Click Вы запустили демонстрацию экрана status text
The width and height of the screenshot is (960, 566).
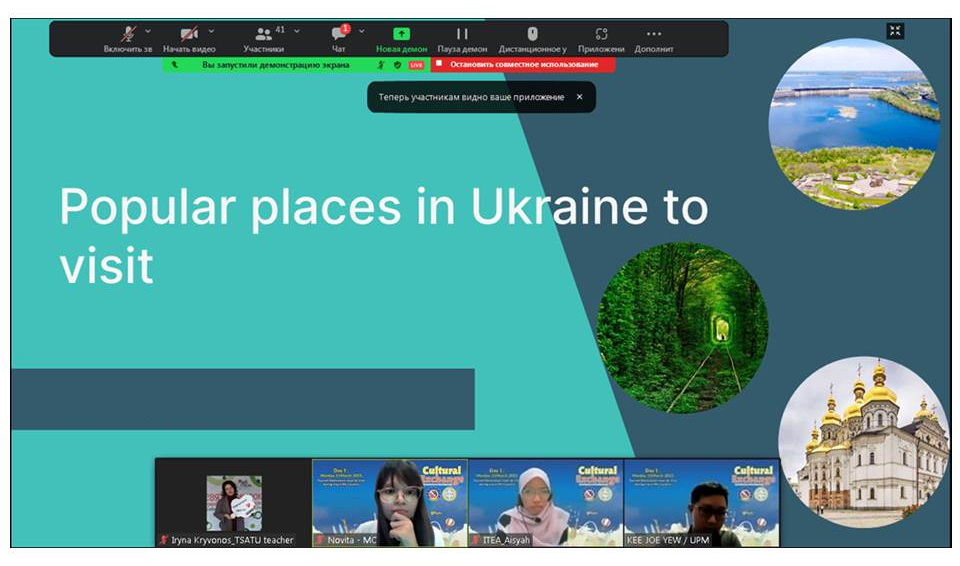tap(276, 64)
